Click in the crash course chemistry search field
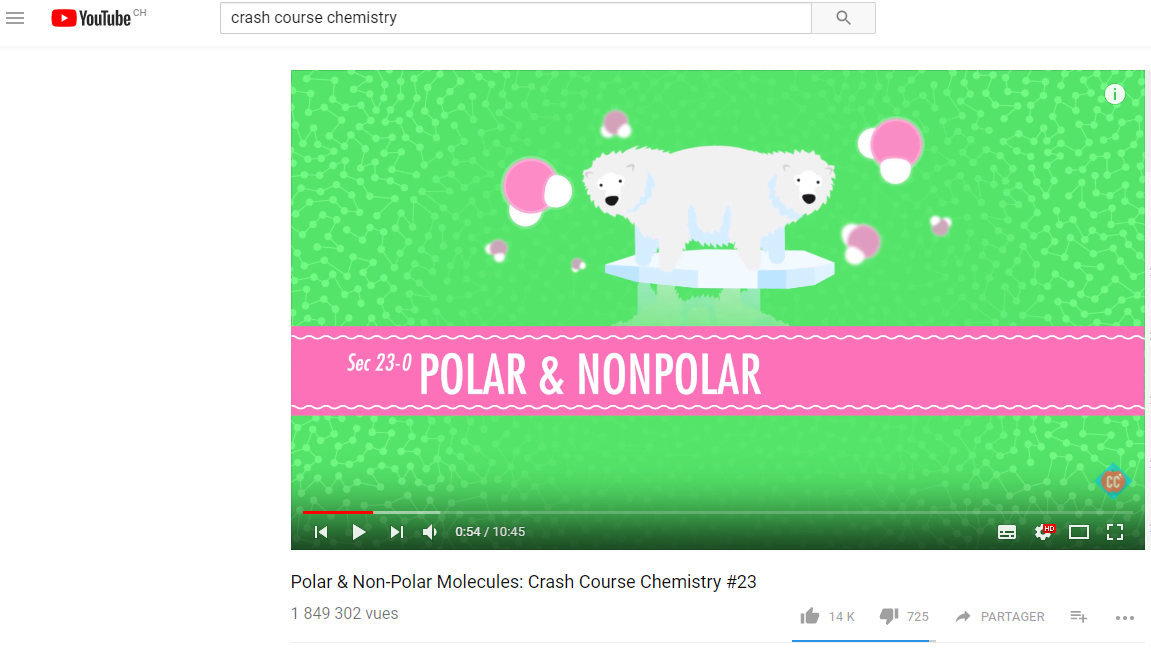This screenshot has height=651, width=1151. [x=516, y=18]
